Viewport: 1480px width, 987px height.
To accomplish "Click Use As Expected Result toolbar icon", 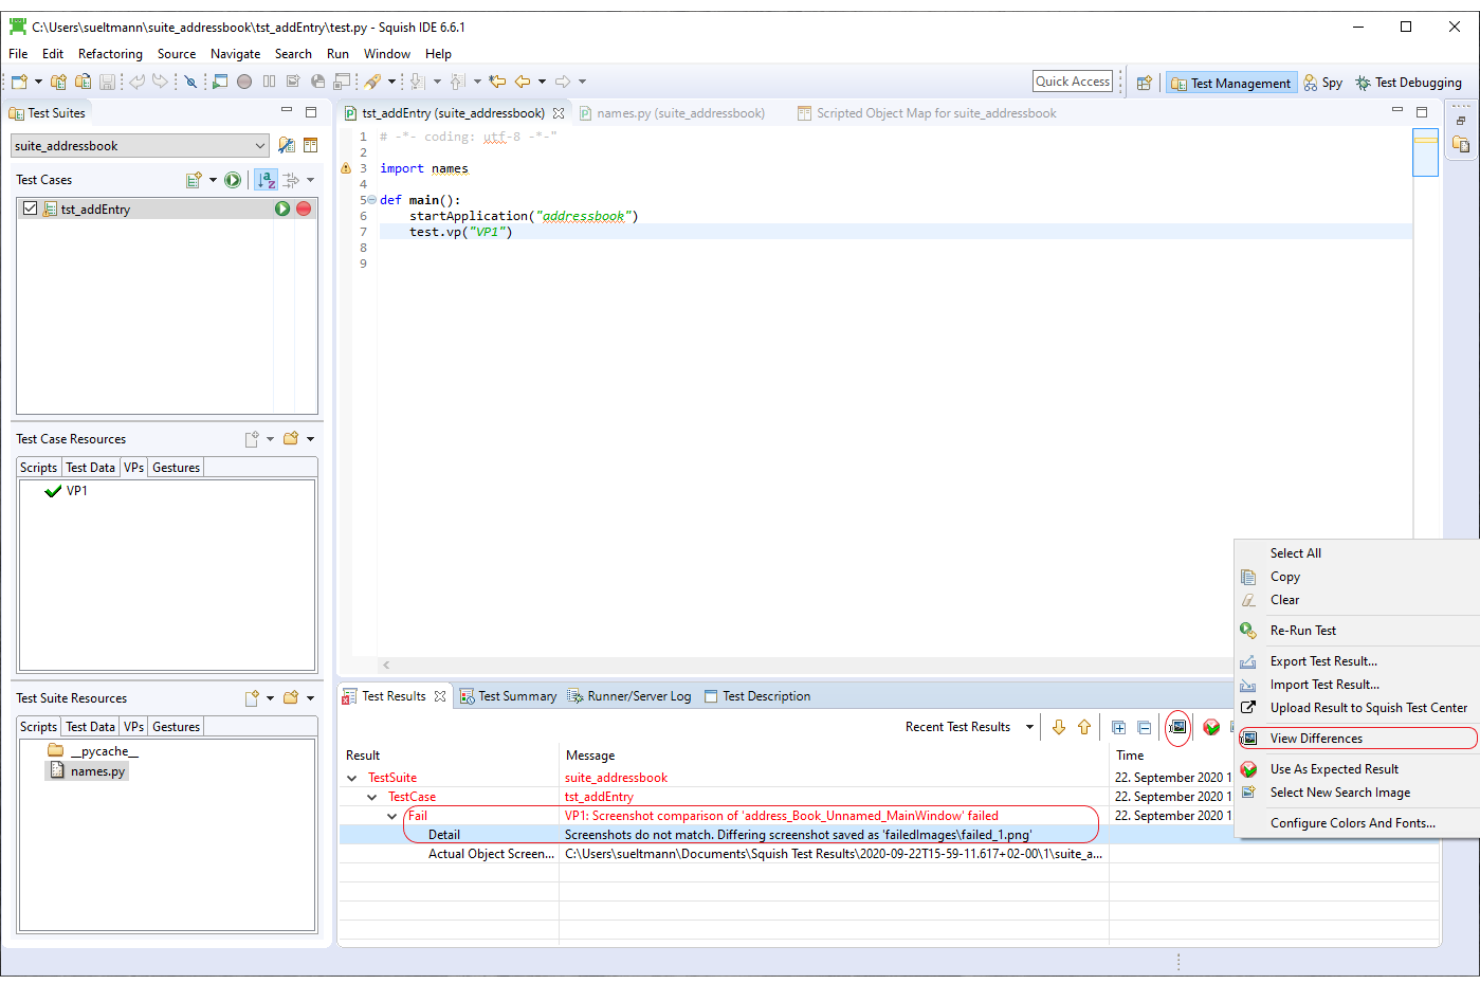I will tap(1211, 727).
